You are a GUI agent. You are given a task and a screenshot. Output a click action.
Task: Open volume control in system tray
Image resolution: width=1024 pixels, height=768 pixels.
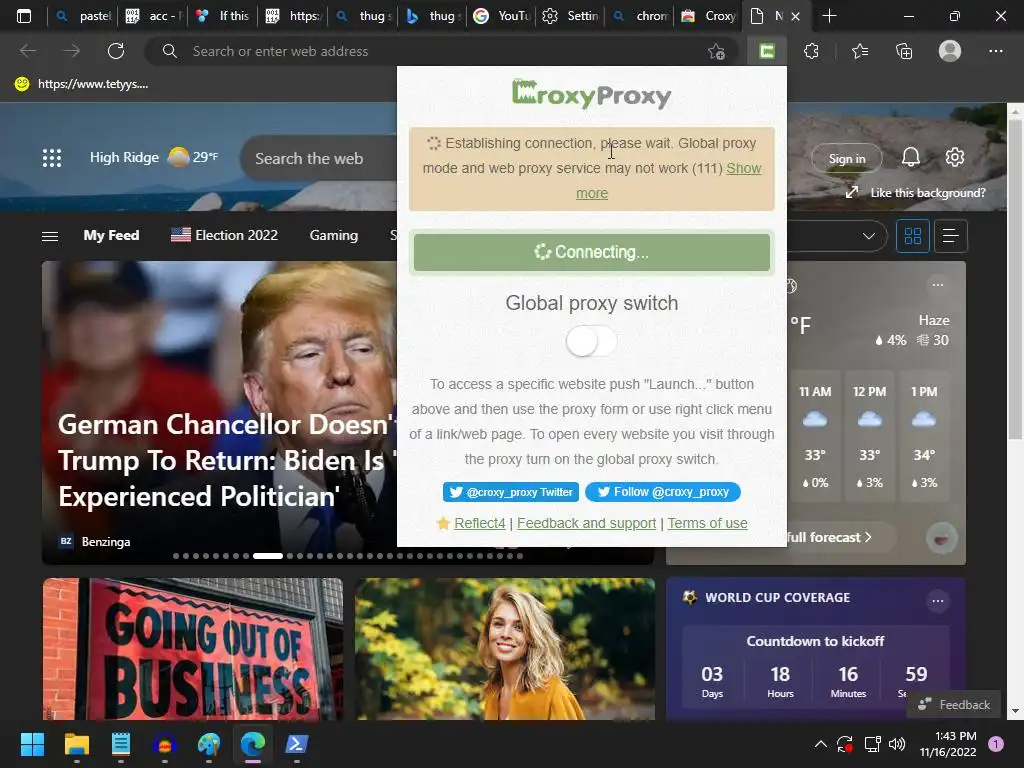(897, 744)
